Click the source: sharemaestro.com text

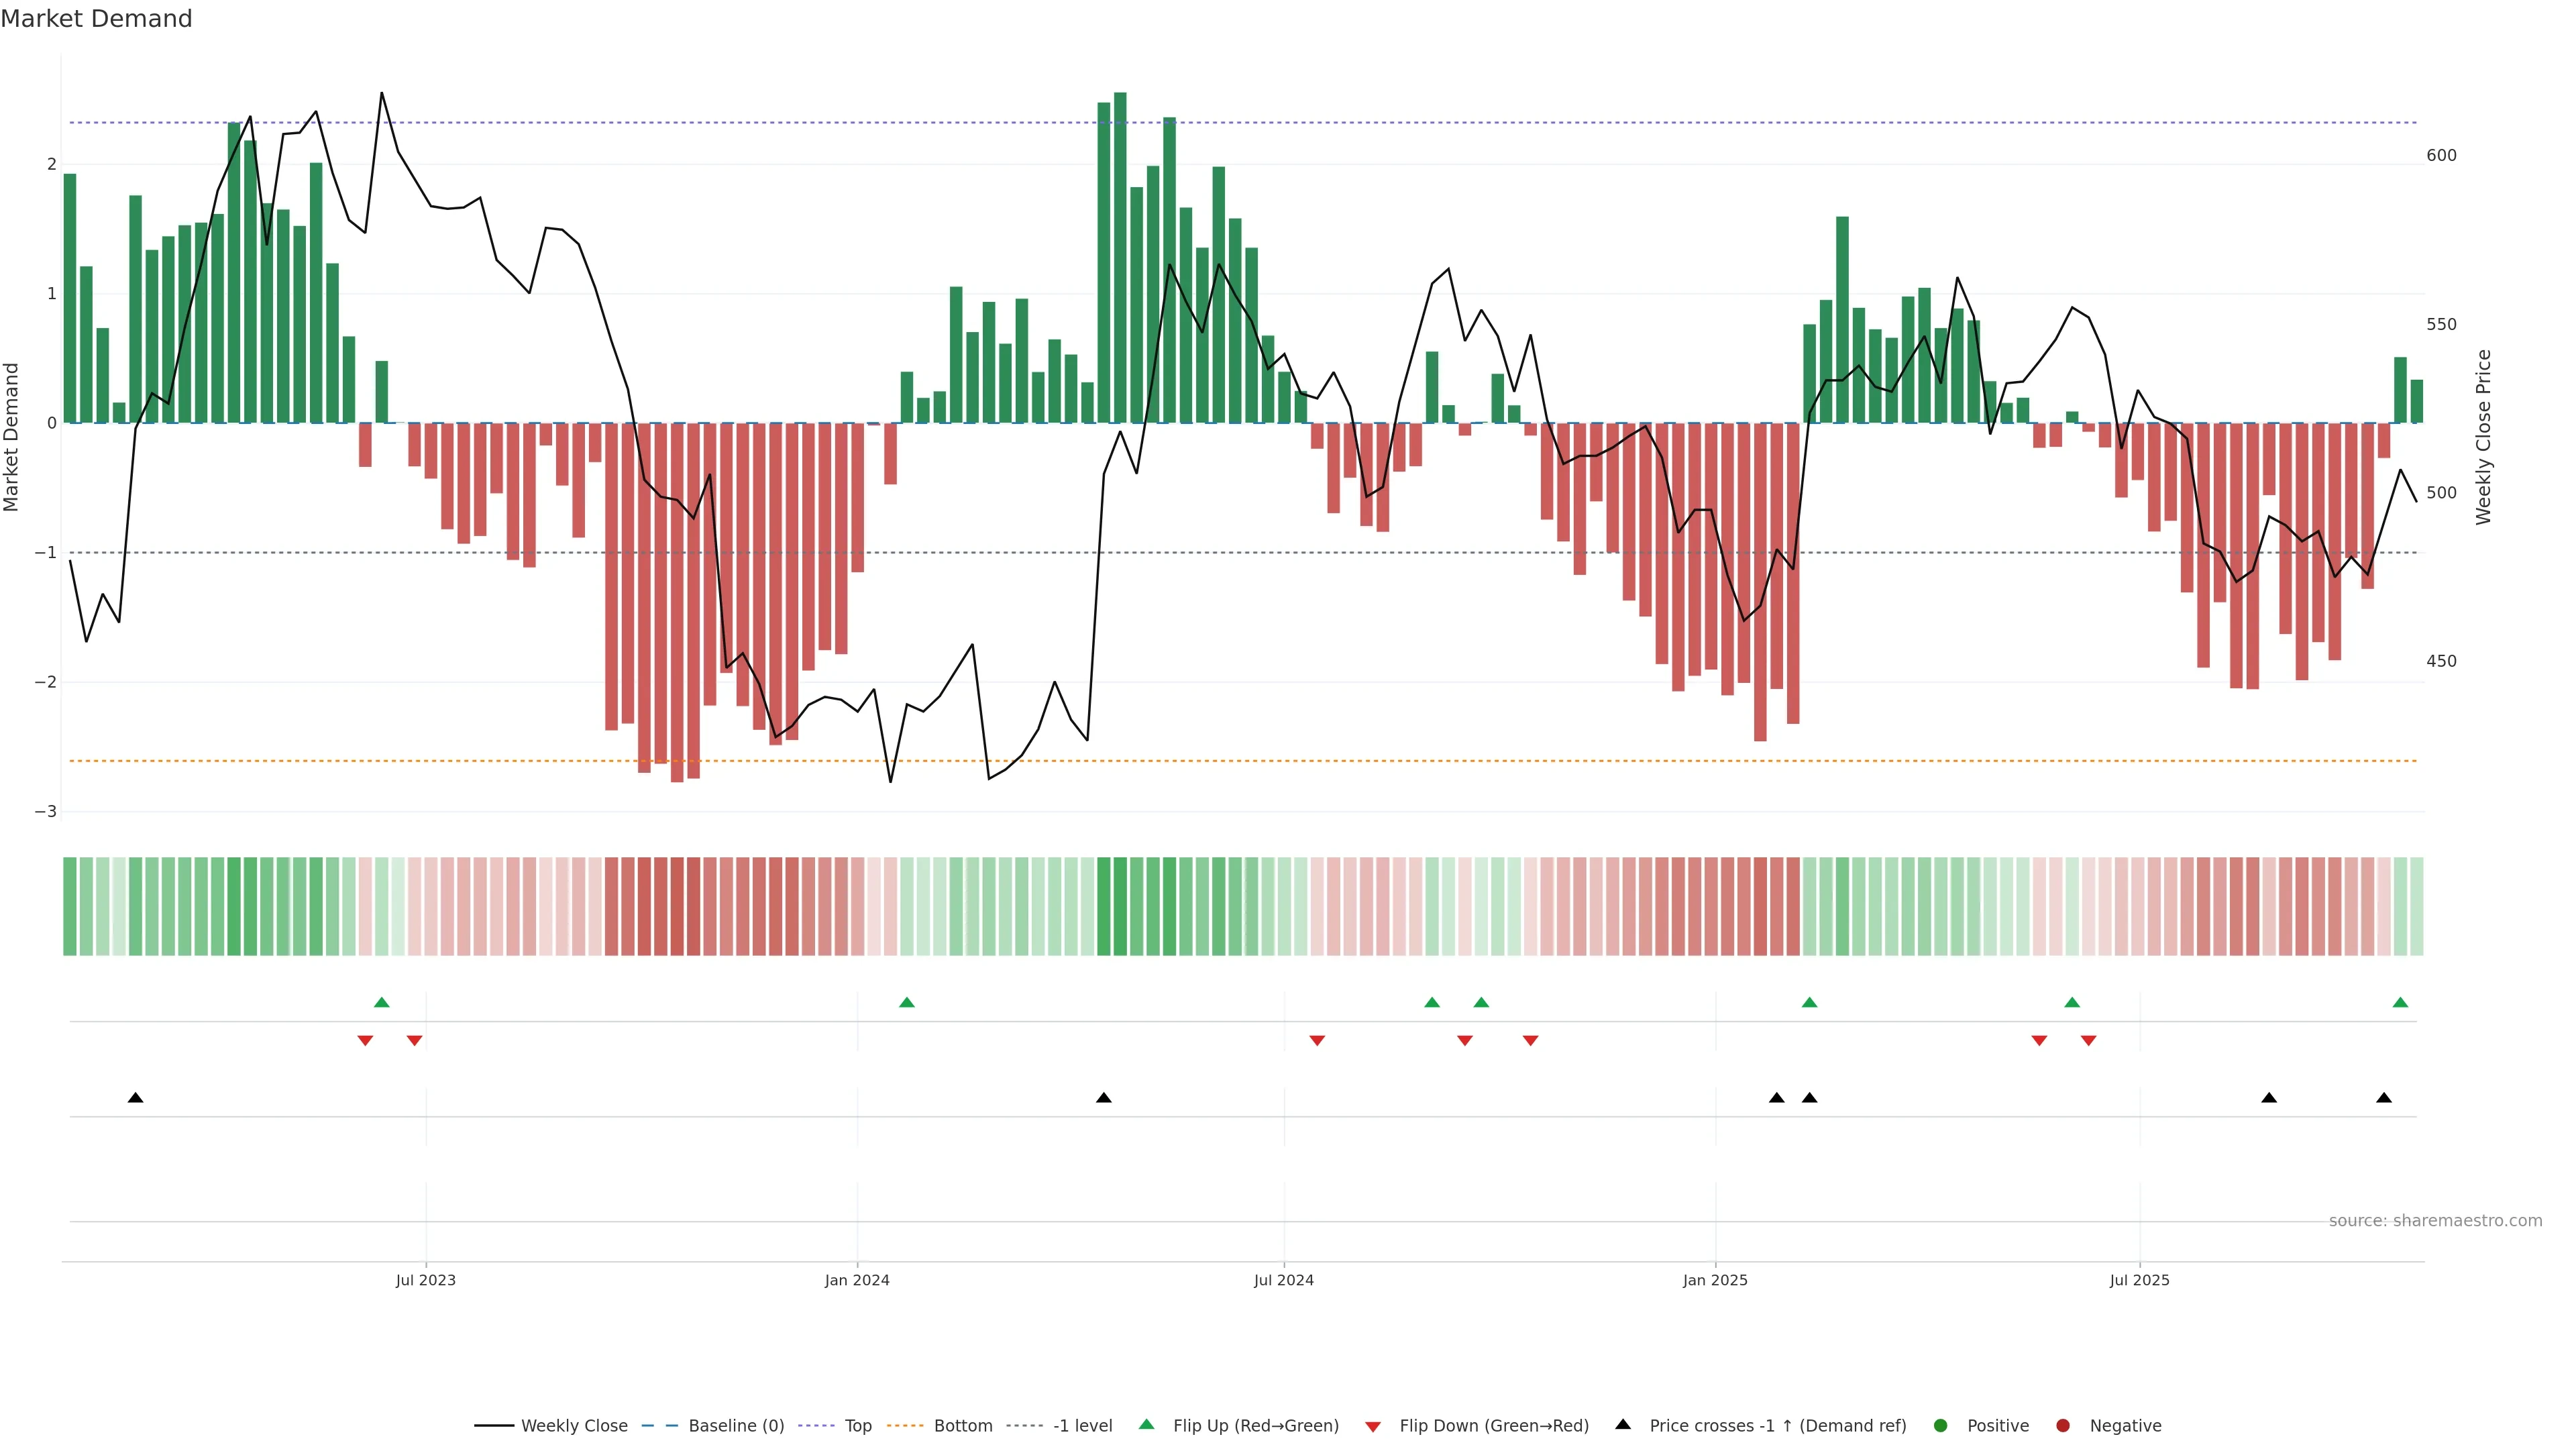coord(2435,1220)
